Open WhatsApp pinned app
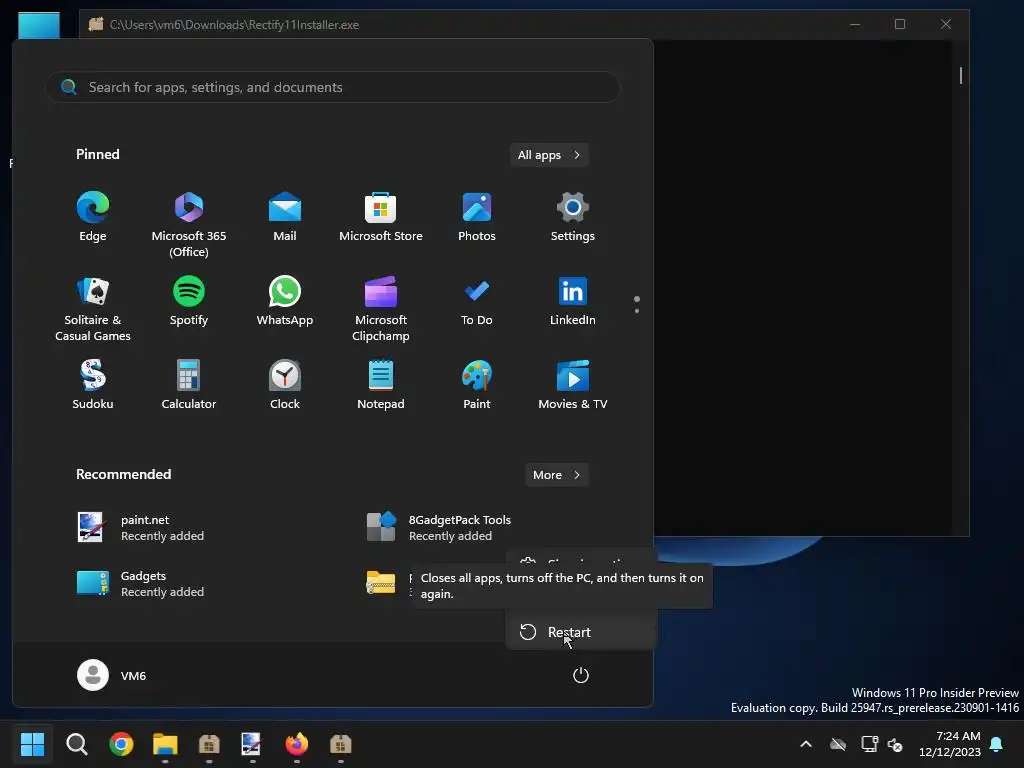Viewport: 1024px width, 768px height. (x=285, y=300)
